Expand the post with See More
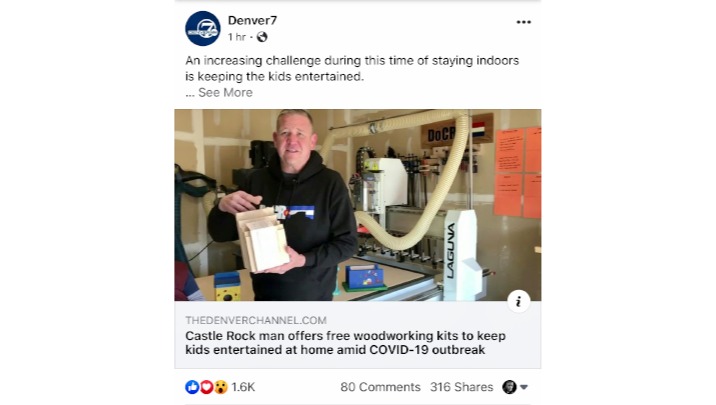The image size is (716, 405). (x=225, y=93)
